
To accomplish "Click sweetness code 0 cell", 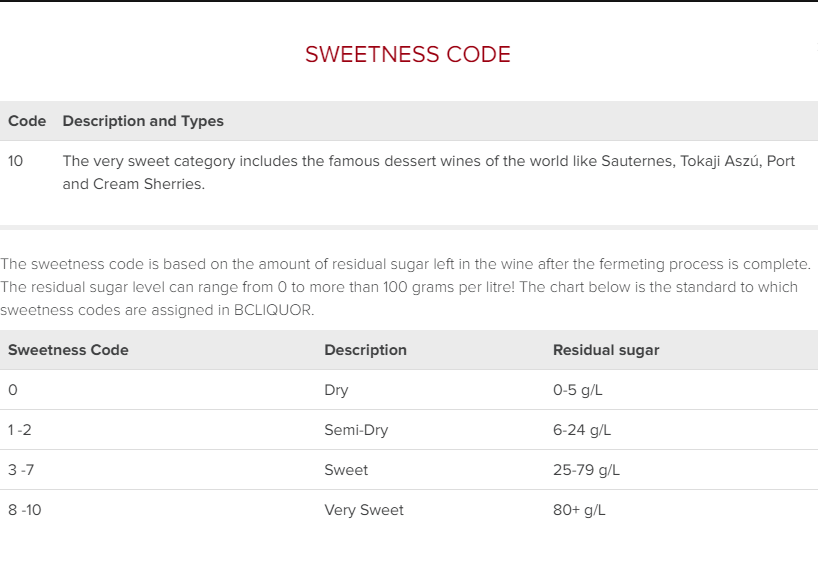I will tap(13, 390).
